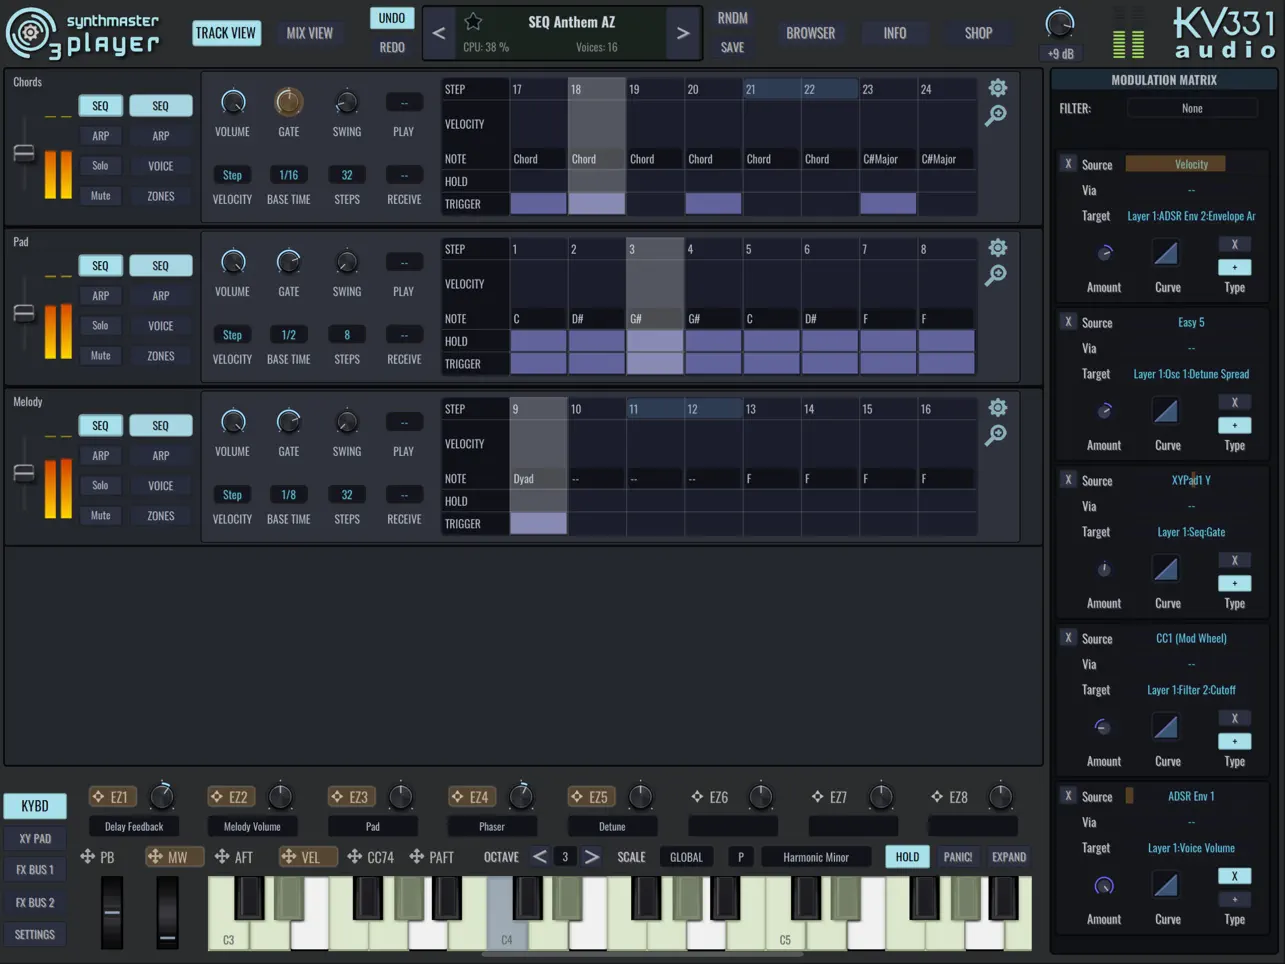1285x964 pixels.
Task: Open the FX BUS 1 tab
Action: (35, 870)
